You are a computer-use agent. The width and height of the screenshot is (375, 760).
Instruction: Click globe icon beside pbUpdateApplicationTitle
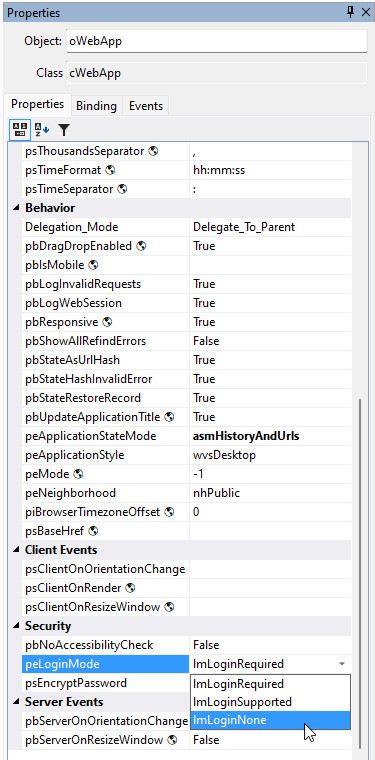coord(169,417)
